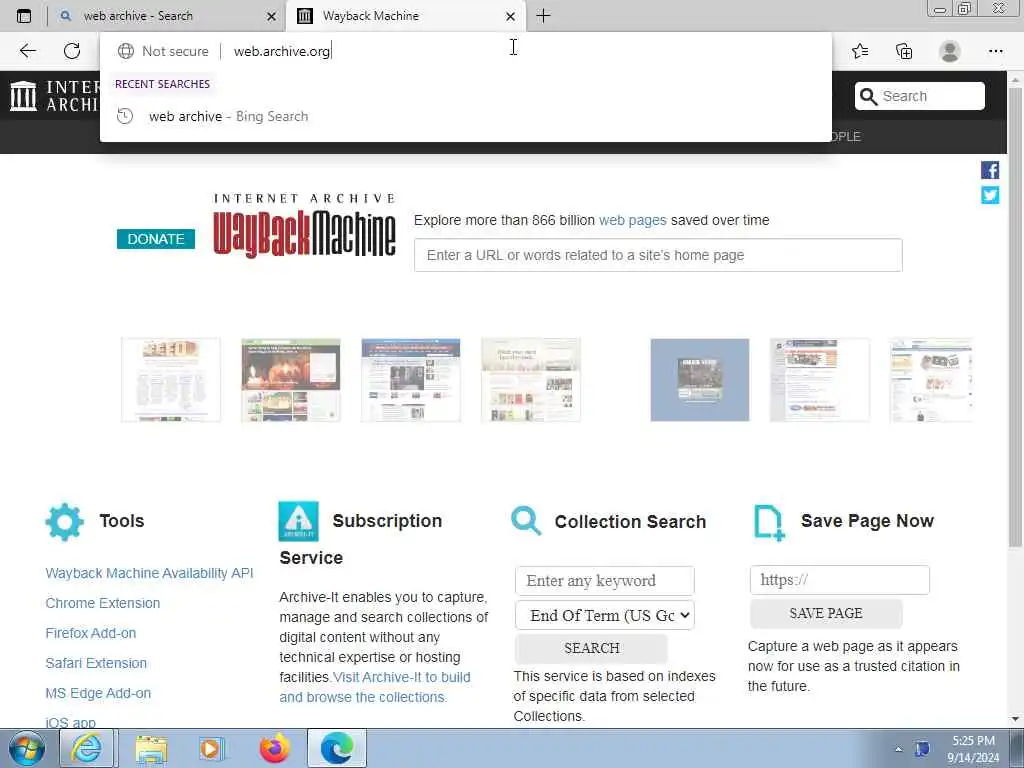Click the address bar web.archive.org text

coord(282,51)
